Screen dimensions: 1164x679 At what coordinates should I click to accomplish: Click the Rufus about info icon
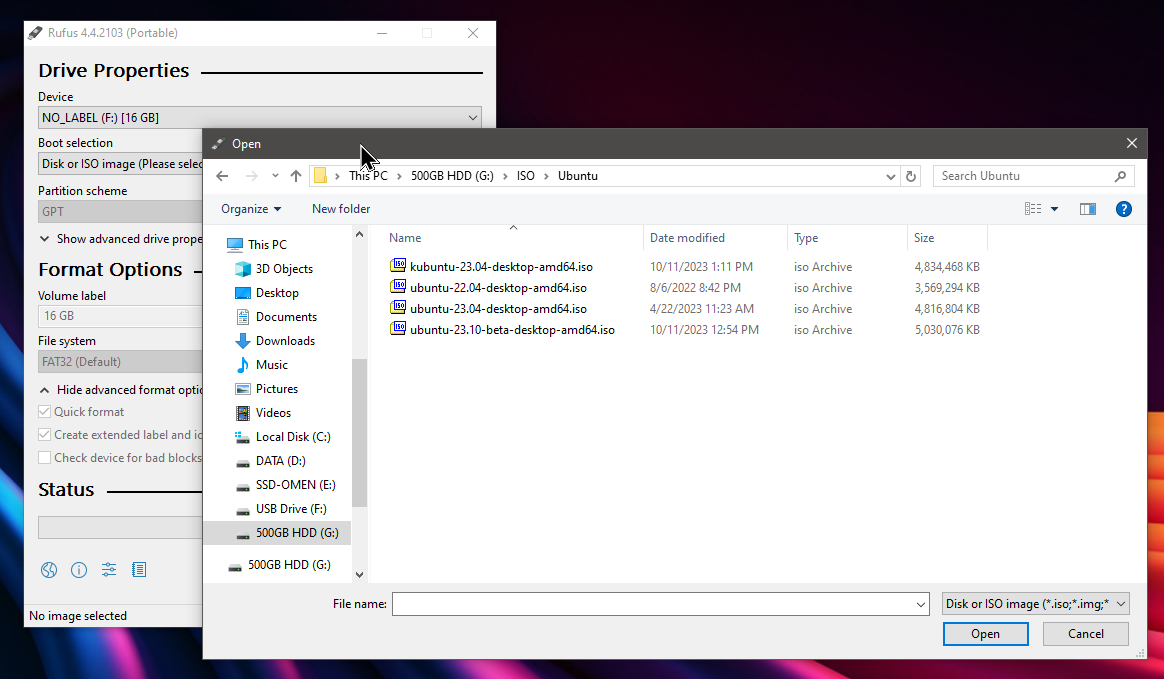(x=79, y=570)
